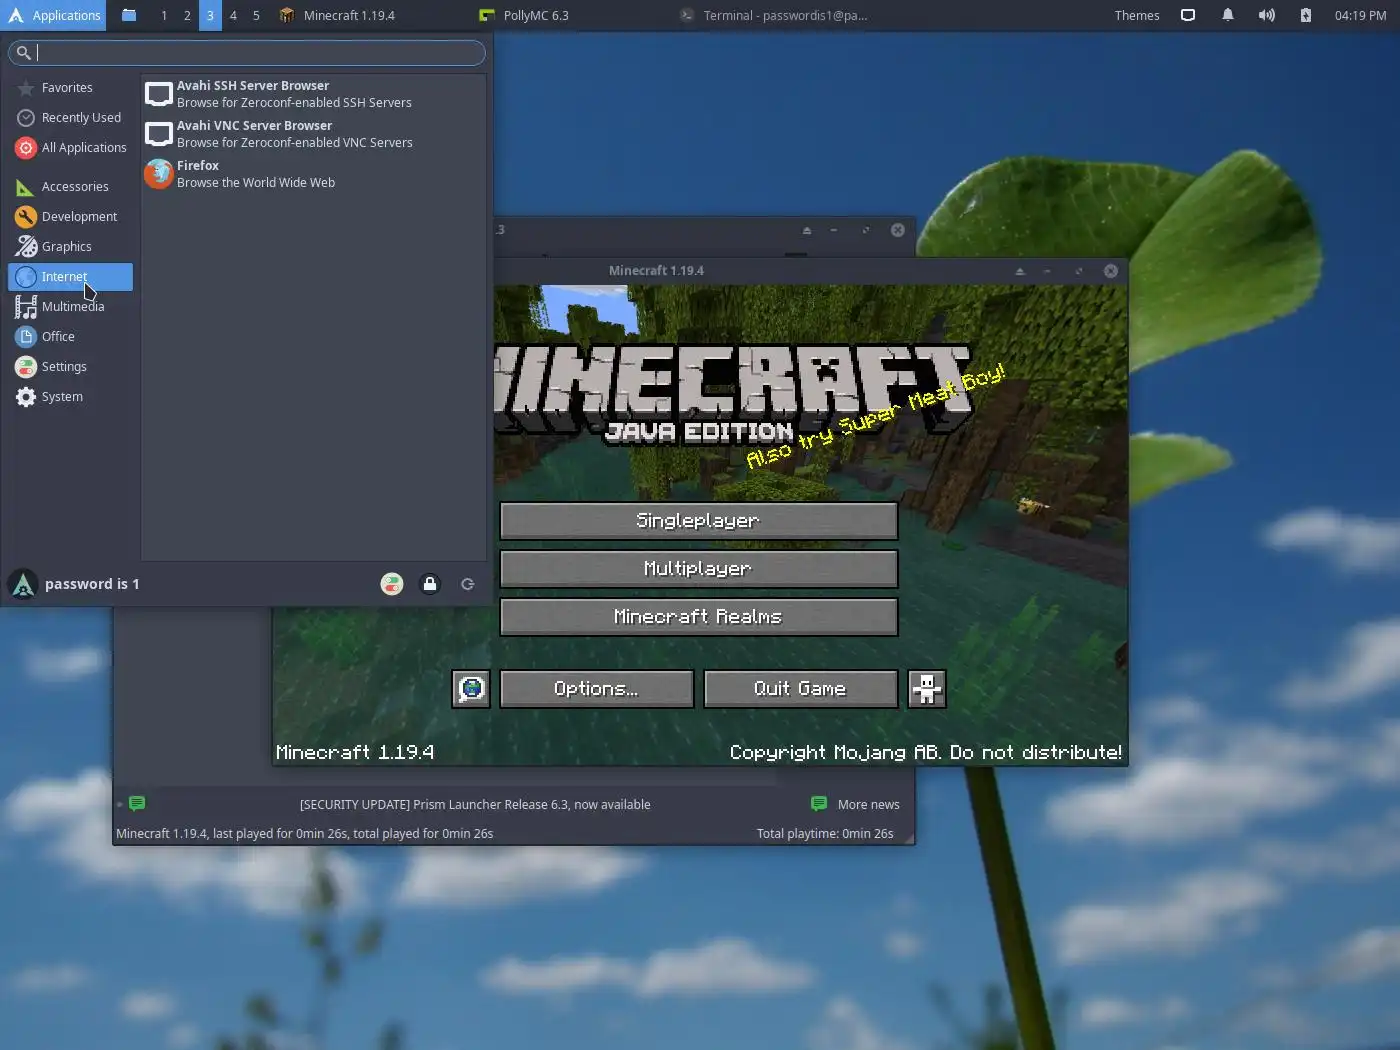Open the volume speaker icon
The width and height of the screenshot is (1400, 1050).
pos(1266,15)
